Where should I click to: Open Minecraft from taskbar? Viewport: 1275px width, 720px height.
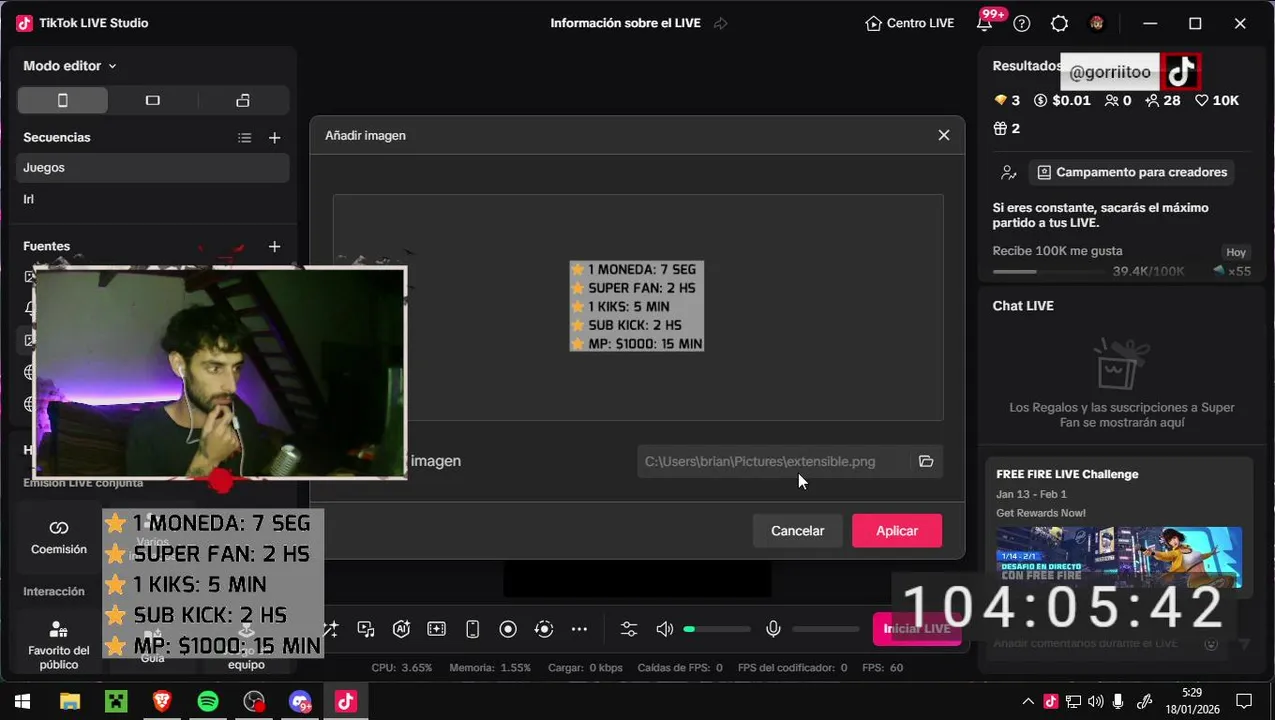[116, 701]
